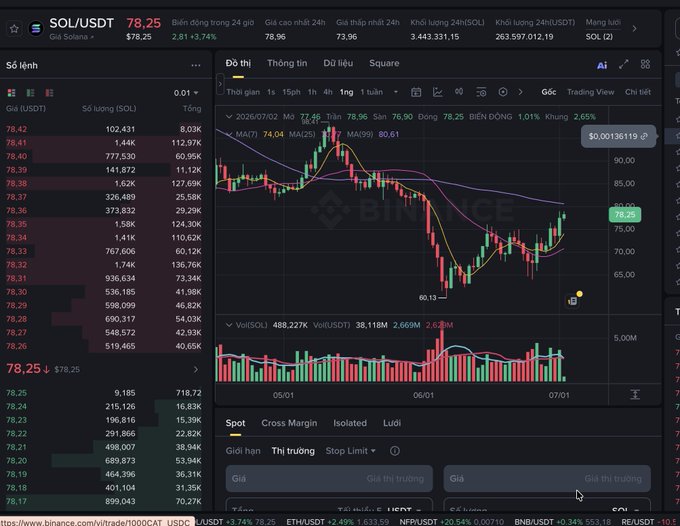Switch to Spot trading tab
The height and width of the screenshot is (526, 680).
235,423
